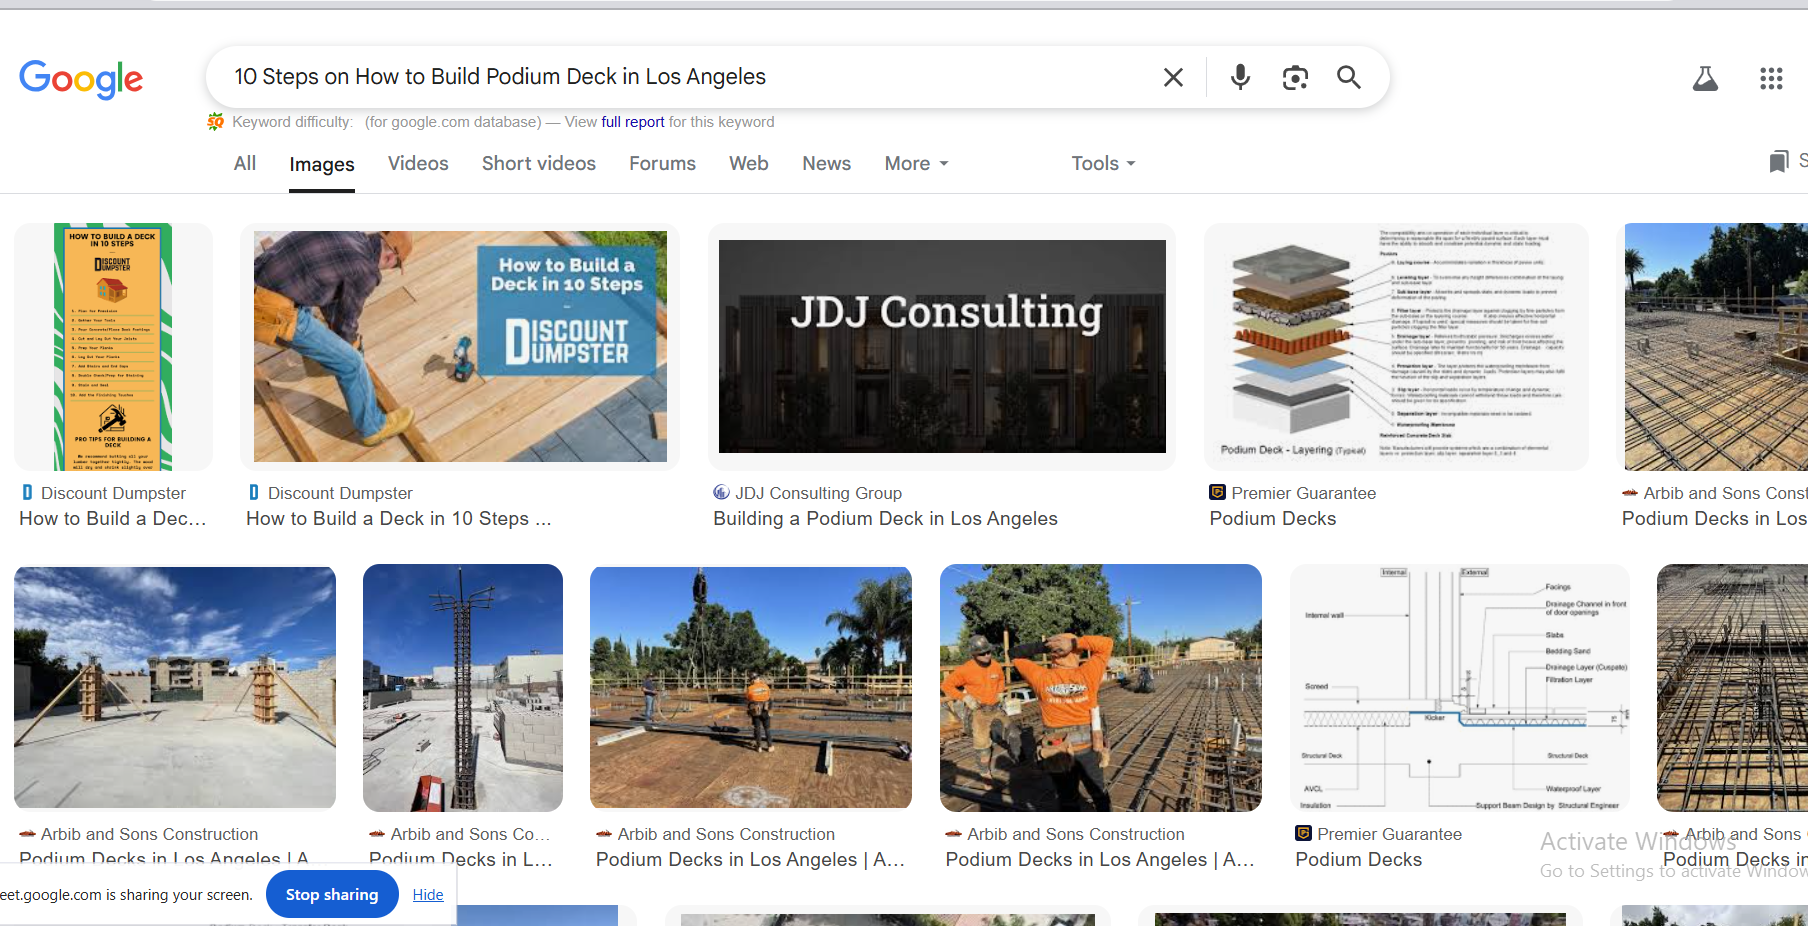Switch to the News tab
This screenshot has height=926, width=1808.
[826, 163]
